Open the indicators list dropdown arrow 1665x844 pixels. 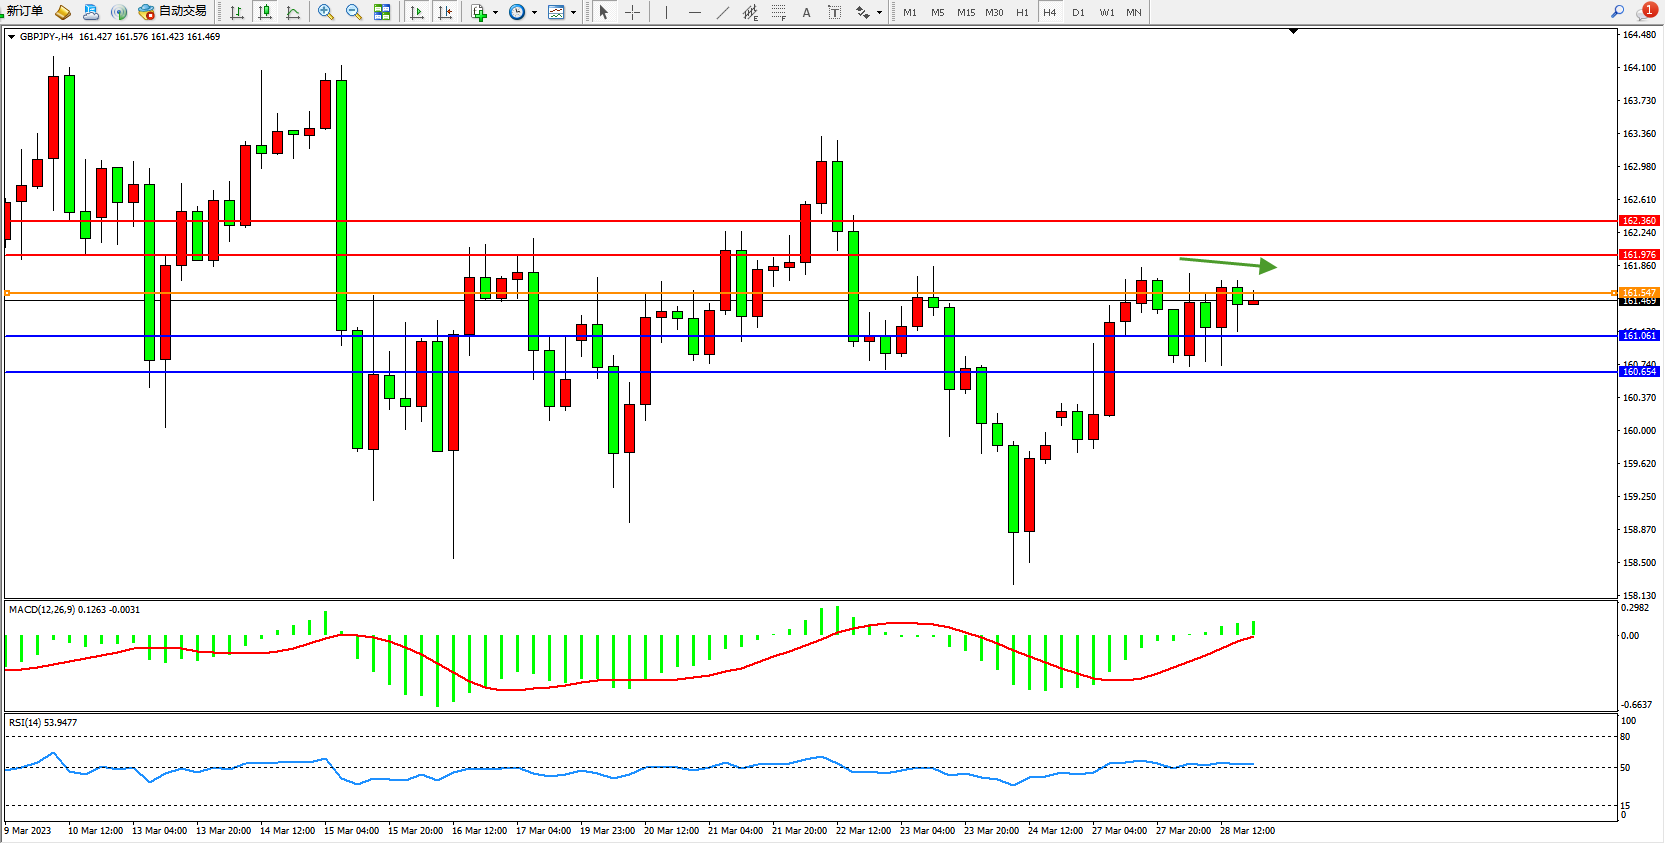[495, 13]
